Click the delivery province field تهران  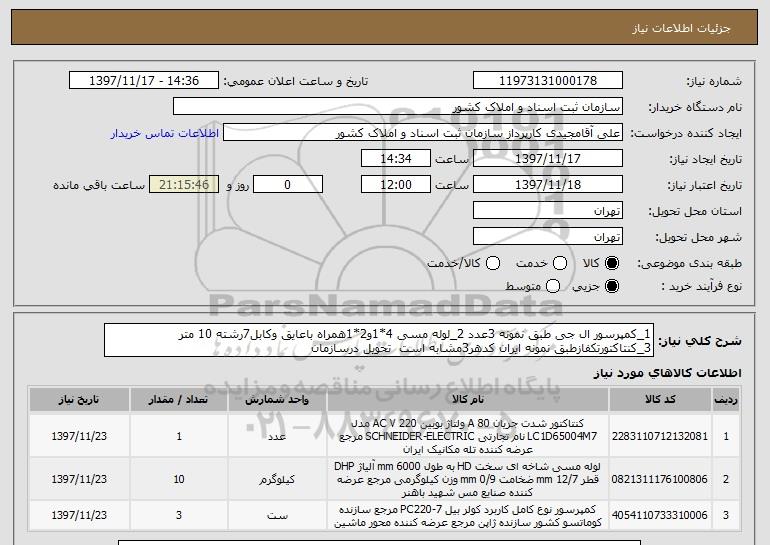pyautogui.click(x=548, y=211)
